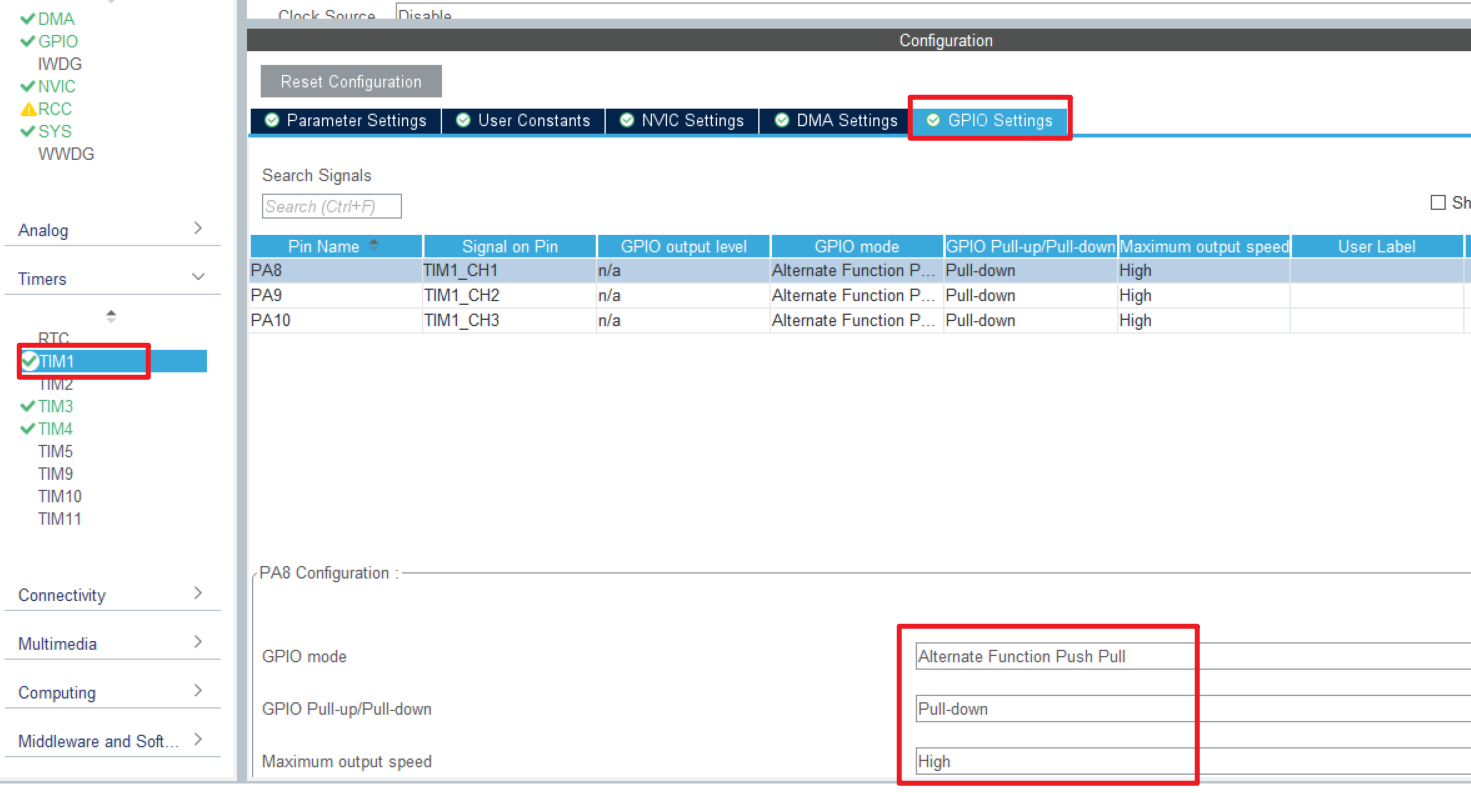Click the User Label column header
Screen dimensions: 1471x793
(1377, 246)
